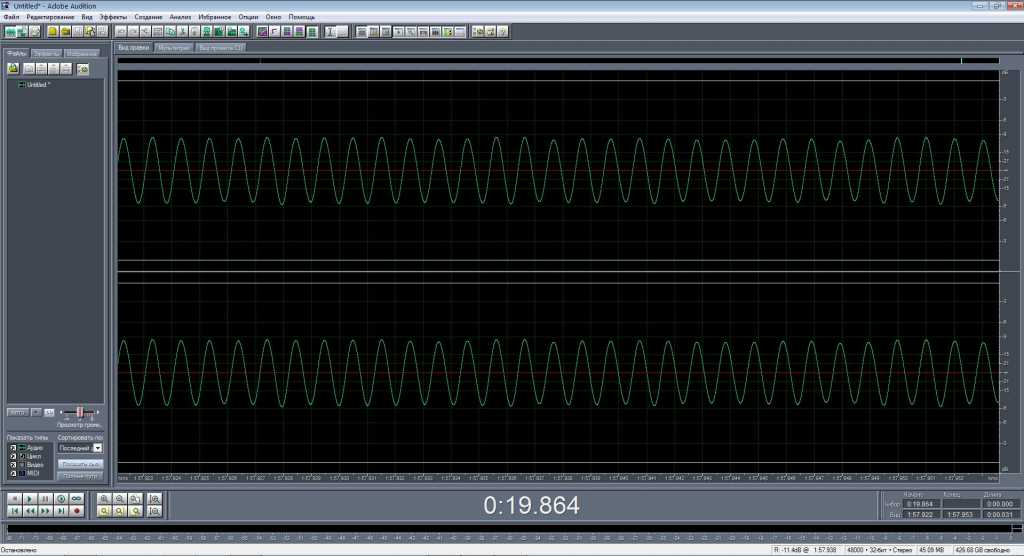Click Zoom Out Full magnifier icon
Image resolution: width=1024 pixels, height=556 pixels.
click(x=135, y=499)
